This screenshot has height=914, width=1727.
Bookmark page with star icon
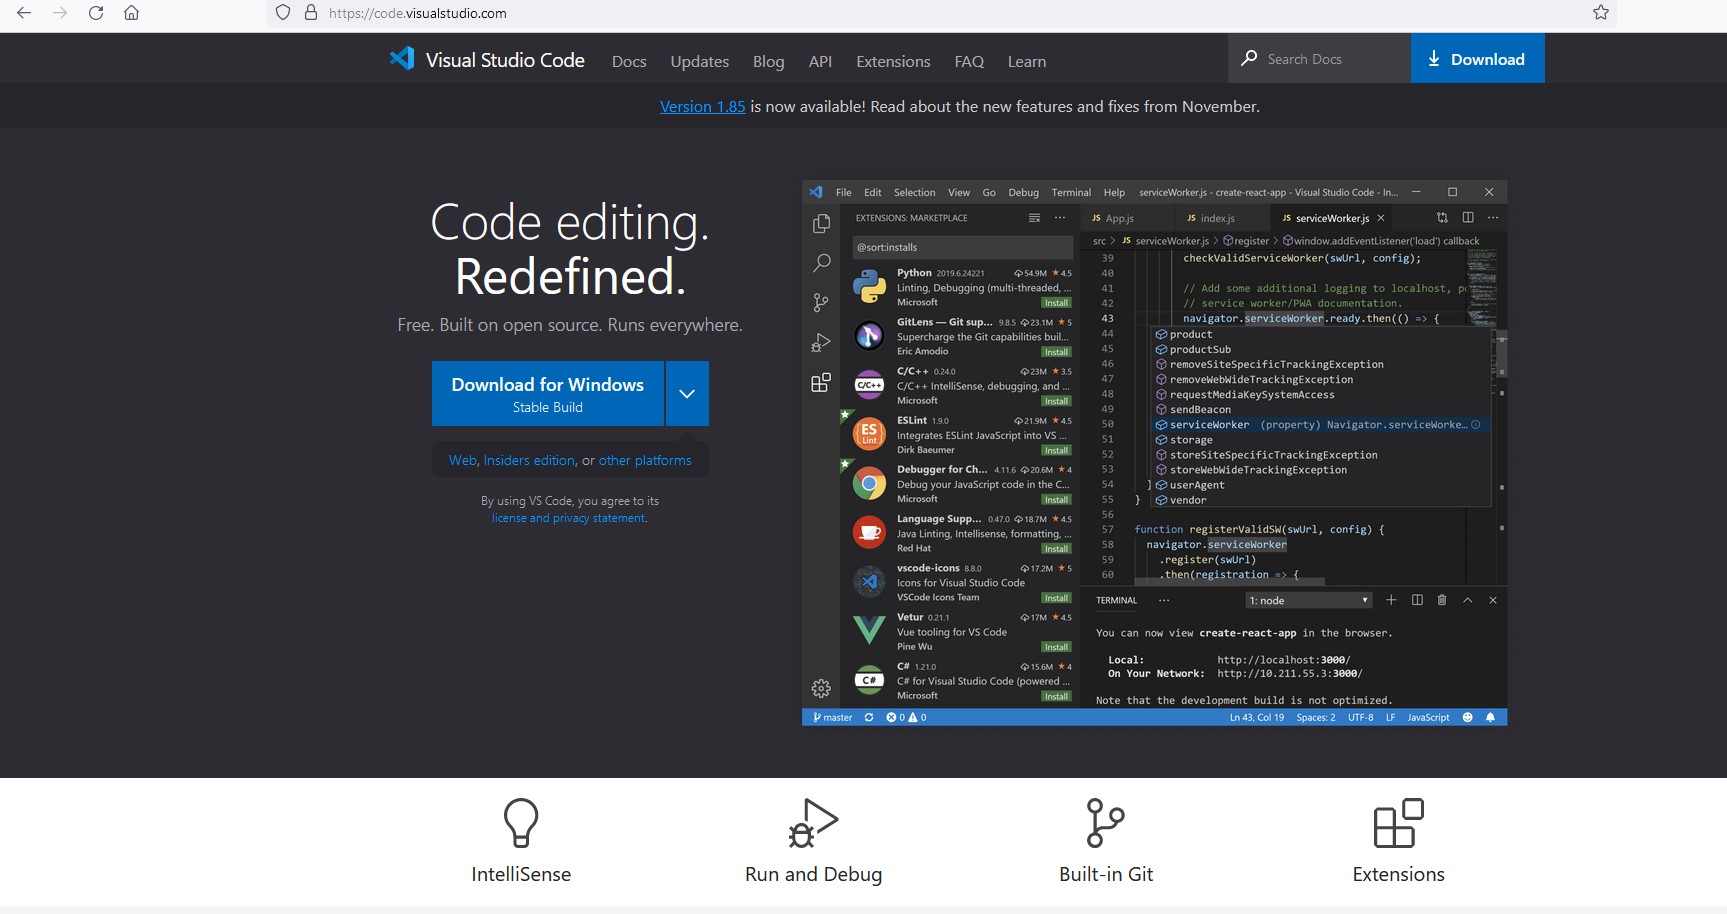coord(1601,13)
